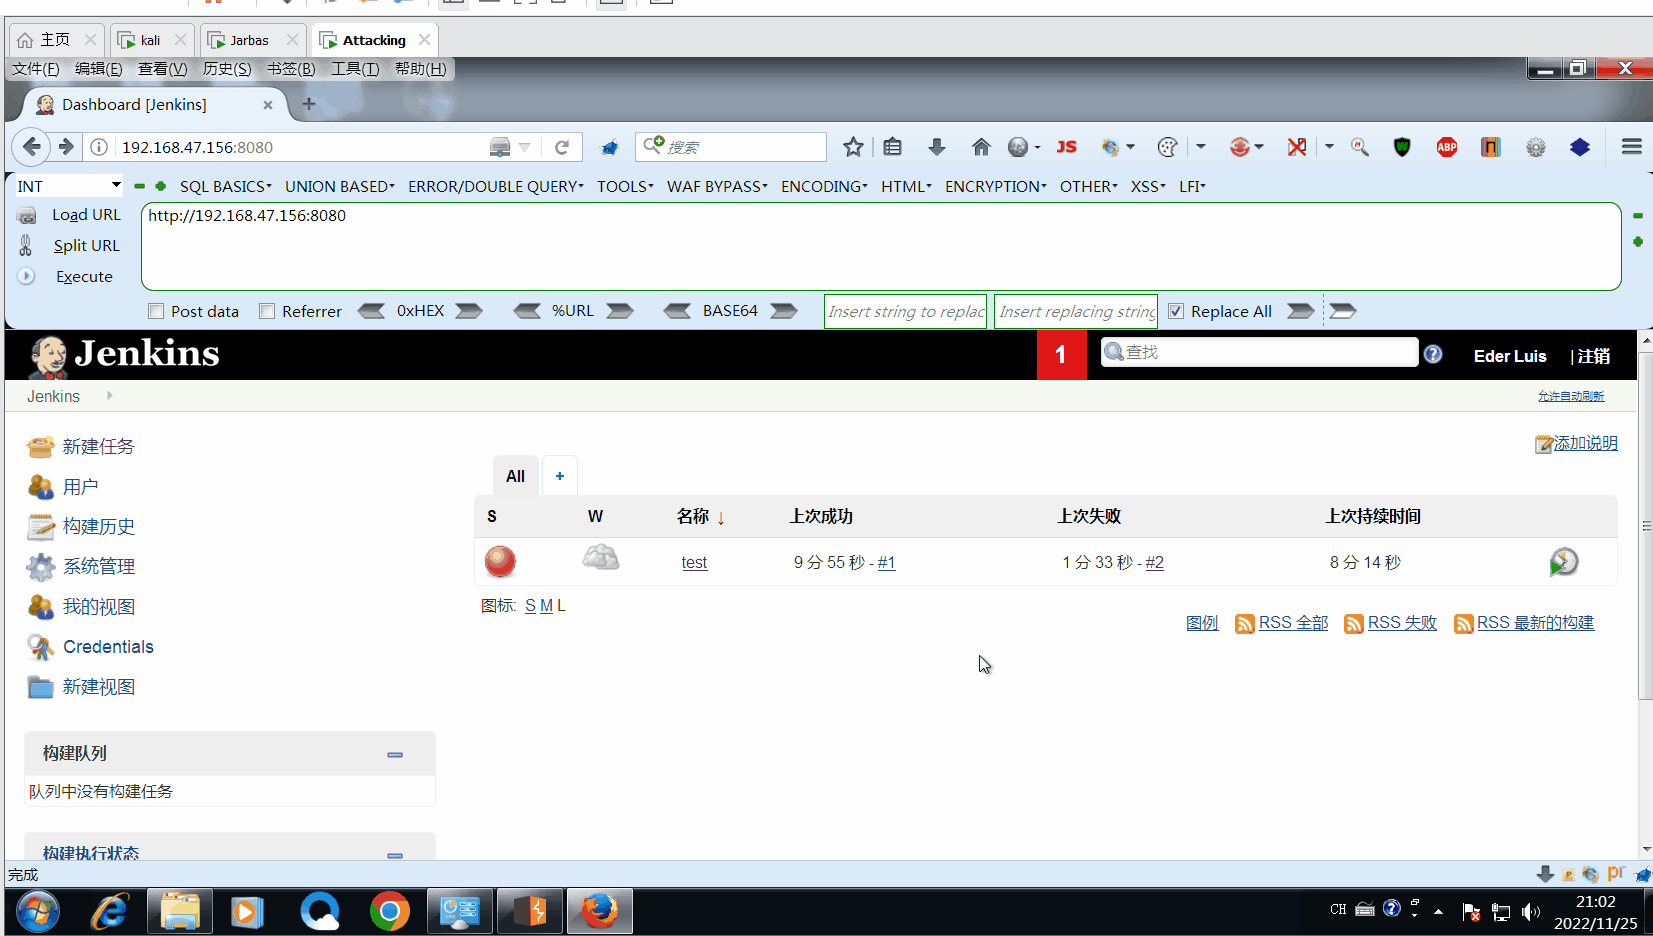Image resolution: width=1653 pixels, height=936 pixels.
Task: Open Chrome from the taskbar
Action: point(389,911)
